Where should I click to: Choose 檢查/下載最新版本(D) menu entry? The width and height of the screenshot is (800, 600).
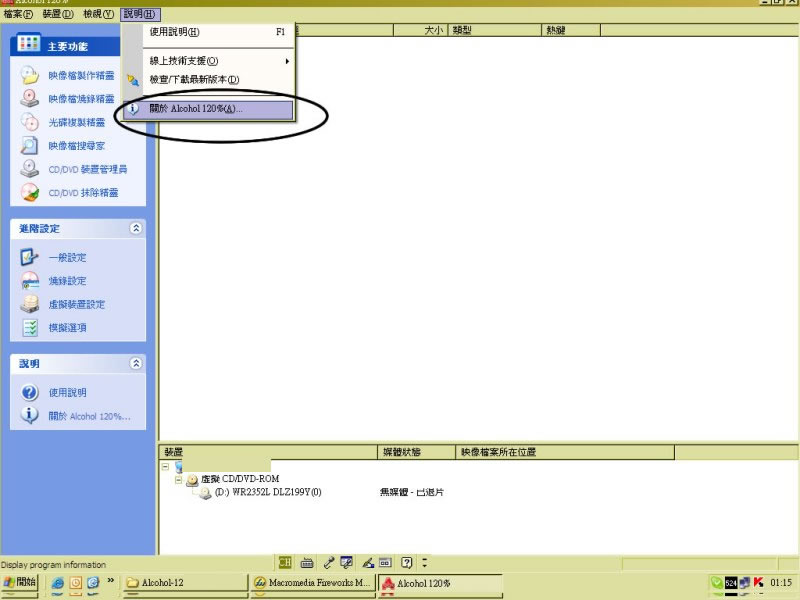[219, 80]
